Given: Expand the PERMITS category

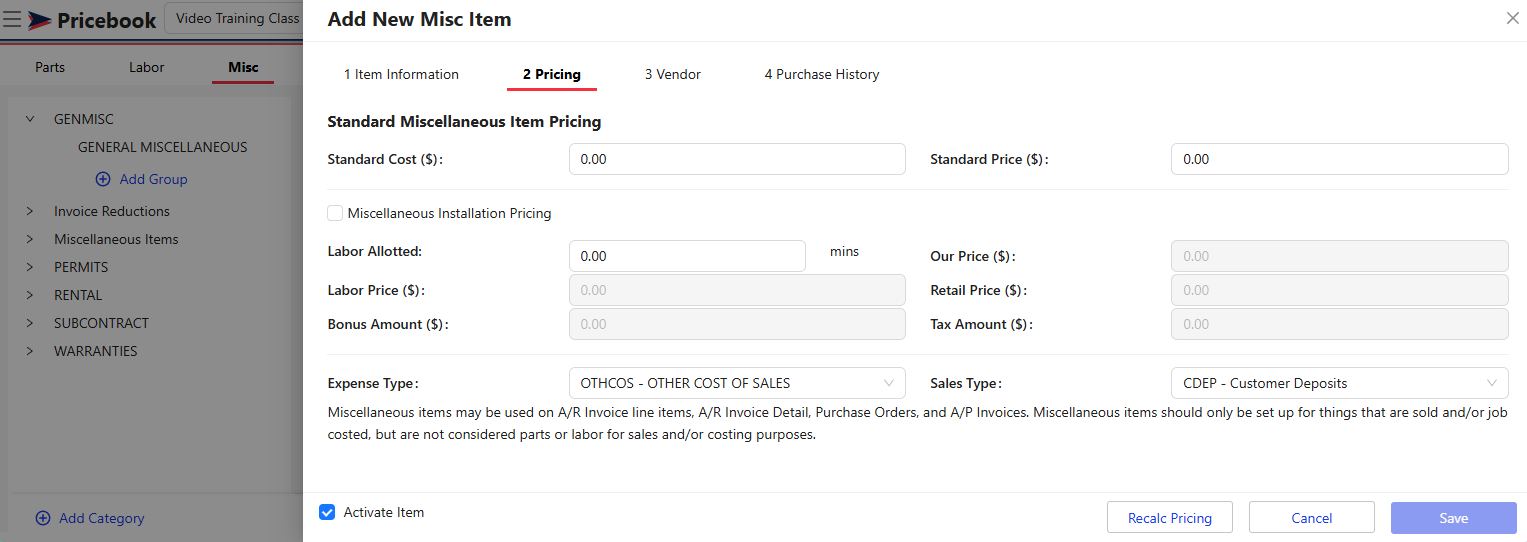Looking at the screenshot, I should coord(30,267).
